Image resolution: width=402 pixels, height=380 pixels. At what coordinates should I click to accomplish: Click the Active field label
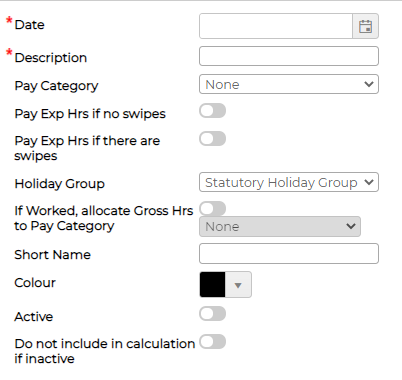coord(34,317)
